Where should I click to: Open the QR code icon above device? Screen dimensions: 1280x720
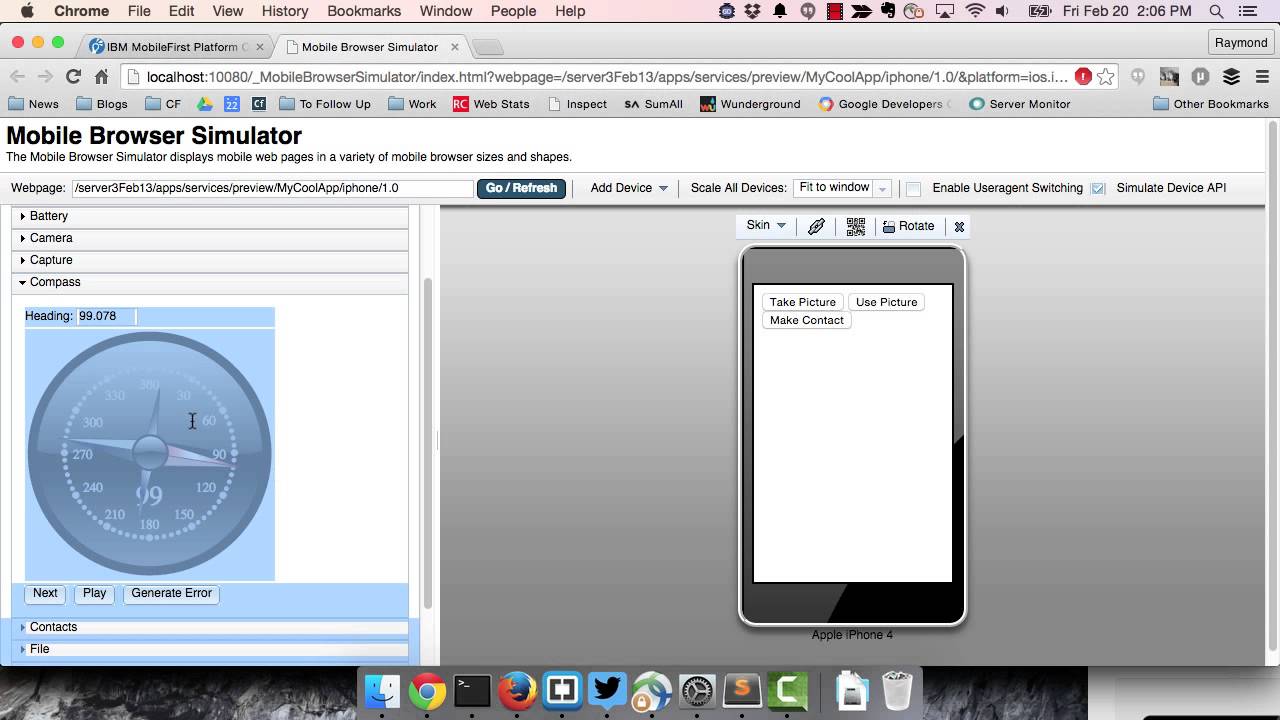(856, 226)
